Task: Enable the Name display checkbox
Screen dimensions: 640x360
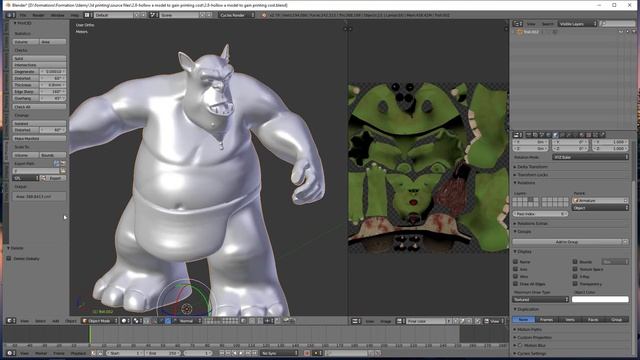Action: click(x=516, y=262)
